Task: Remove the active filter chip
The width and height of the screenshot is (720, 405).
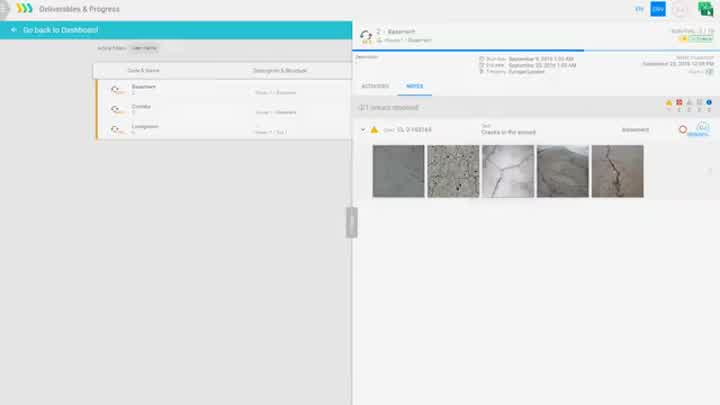Action: pyautogui.click(x=144, y=48)
